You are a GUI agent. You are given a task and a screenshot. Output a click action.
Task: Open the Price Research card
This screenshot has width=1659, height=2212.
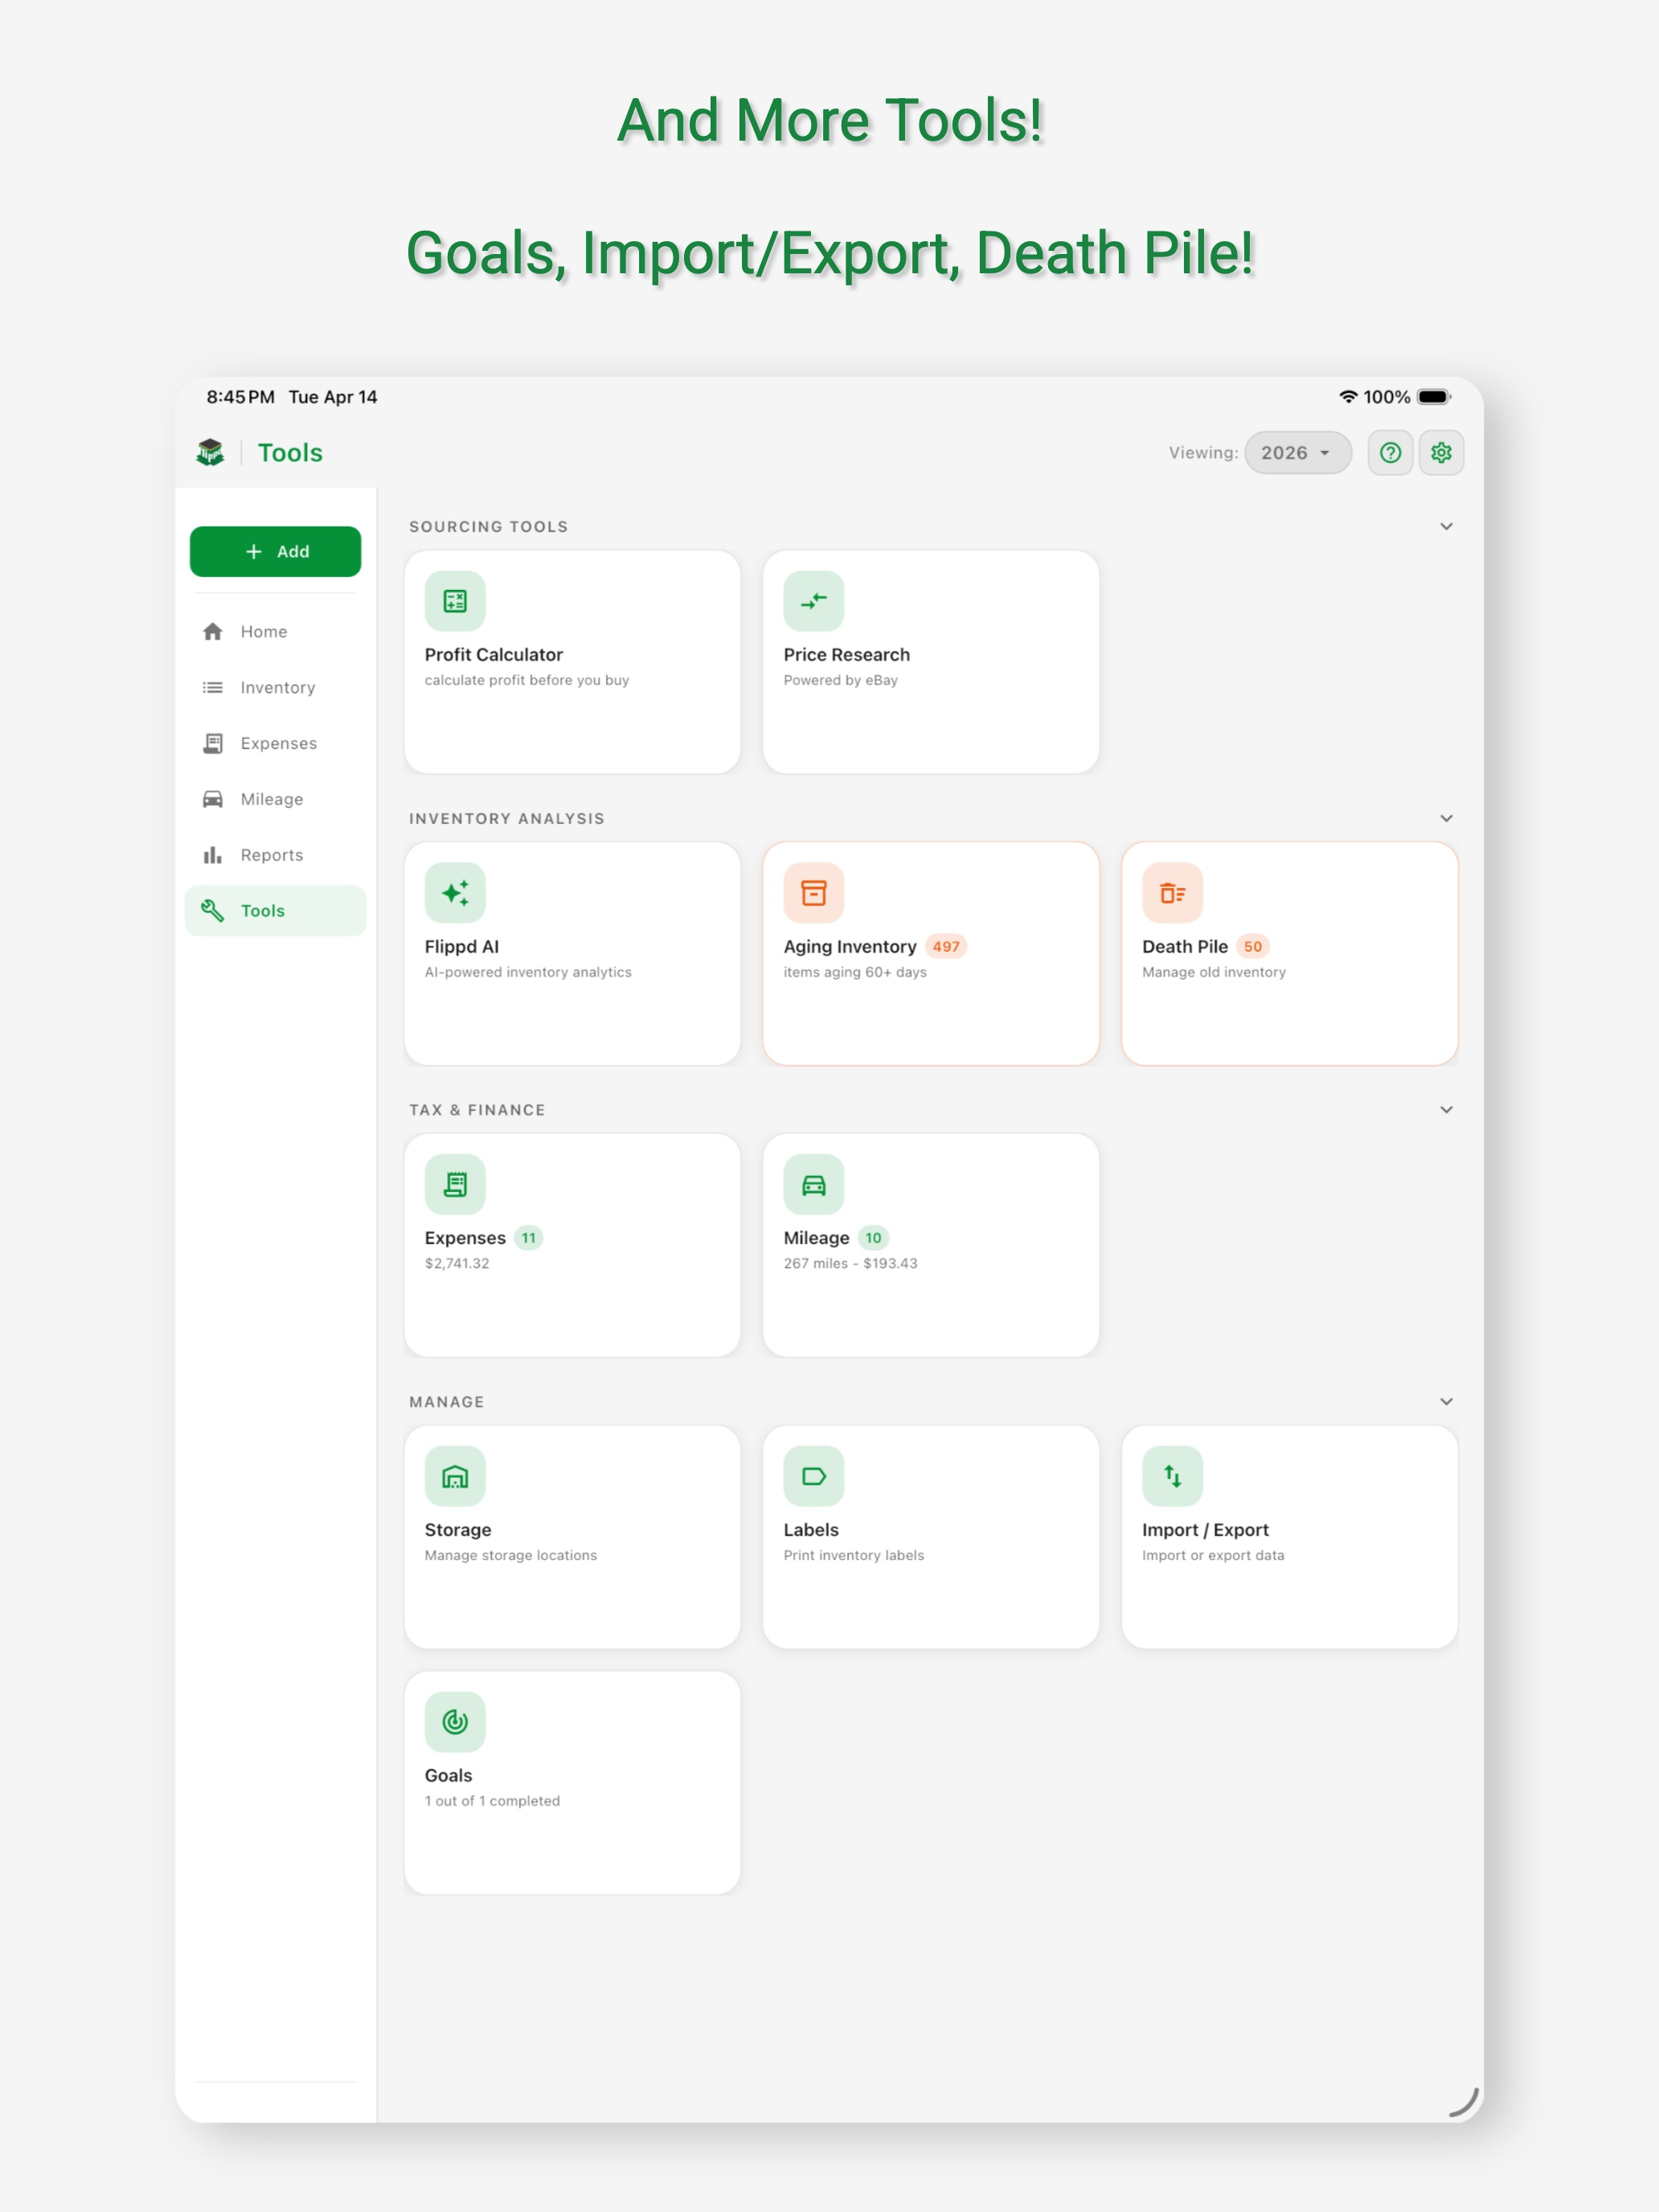(x=931, y=662)
